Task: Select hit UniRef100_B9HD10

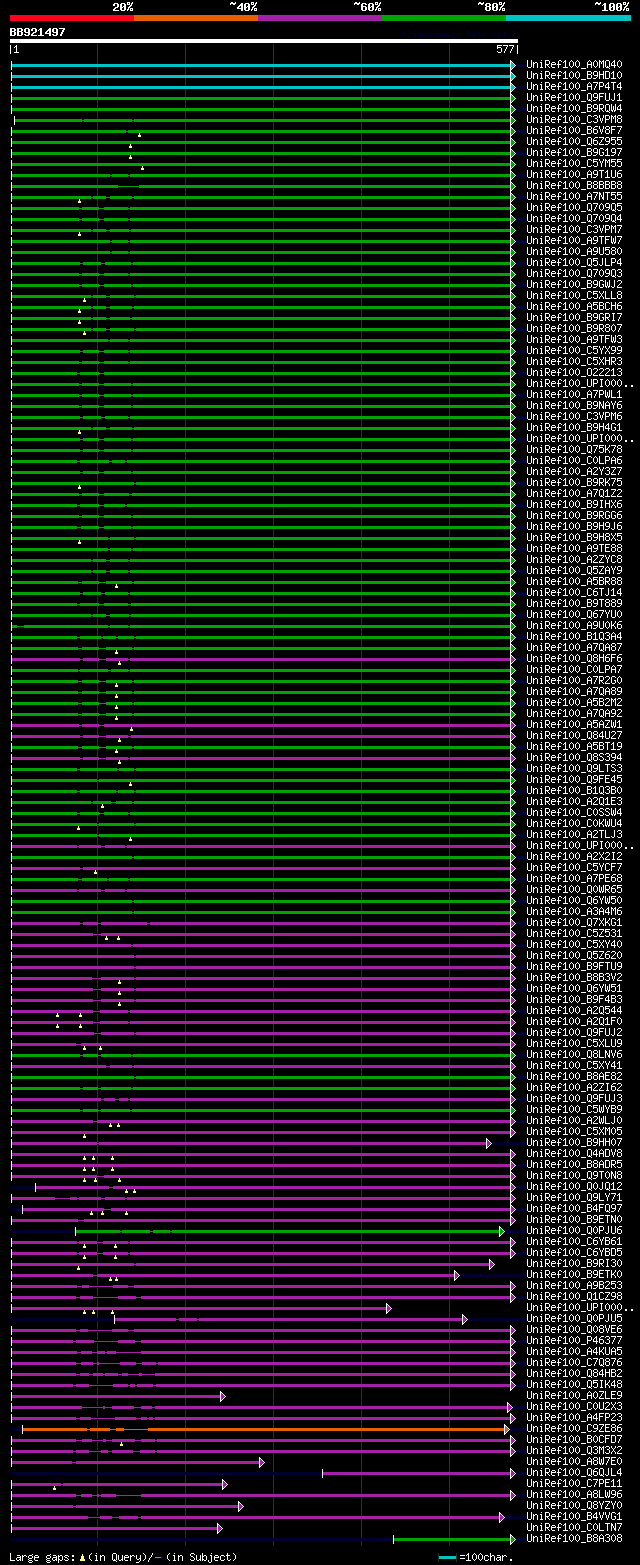Action: point(574,76)
